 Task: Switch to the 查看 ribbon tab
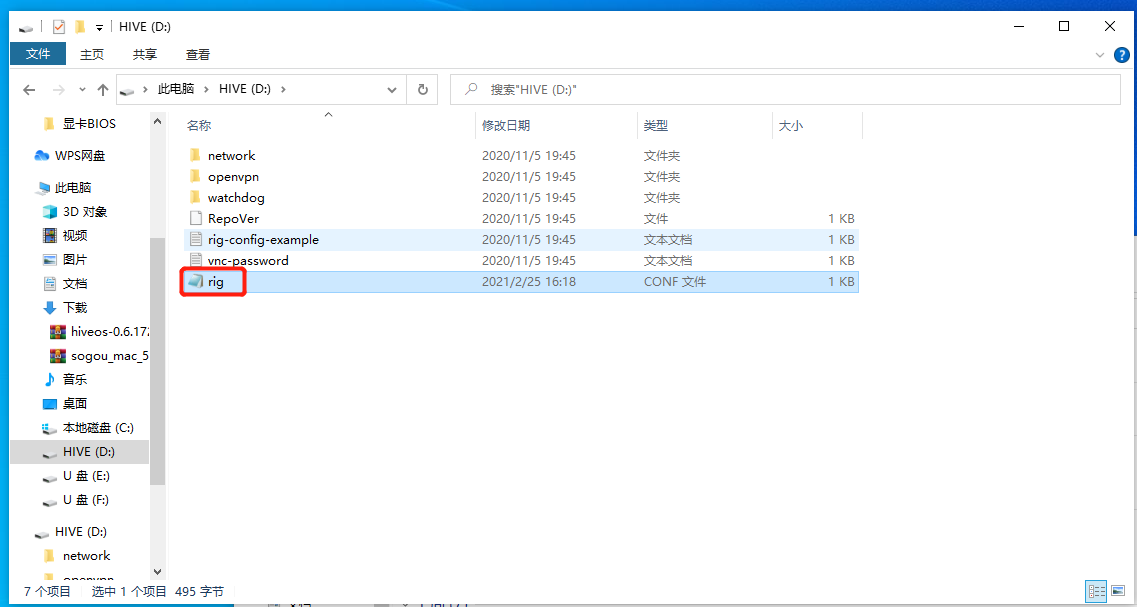197,54
